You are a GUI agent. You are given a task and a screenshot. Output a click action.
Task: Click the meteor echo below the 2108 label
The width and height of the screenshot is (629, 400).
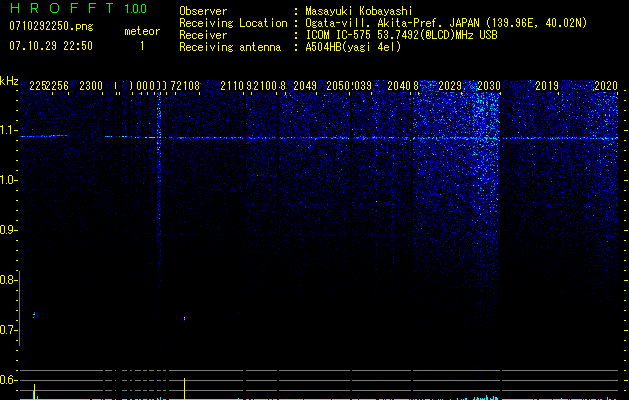click(x=185, y=319)
